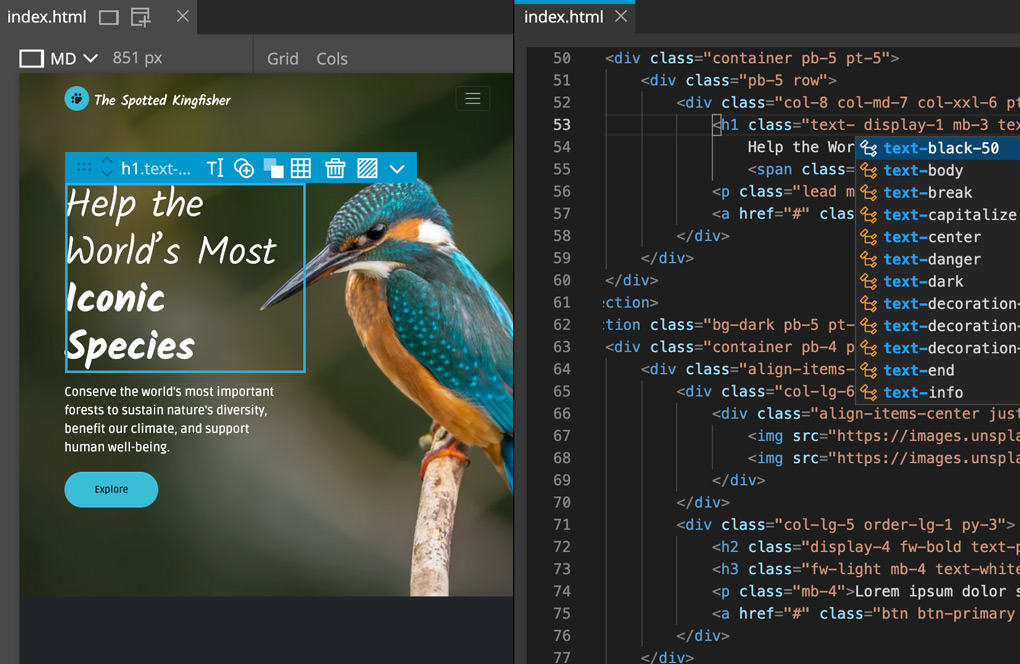This screenshot has height=664, width=1020.
Task: Click the MD device size icon
Action: point(31,59)
